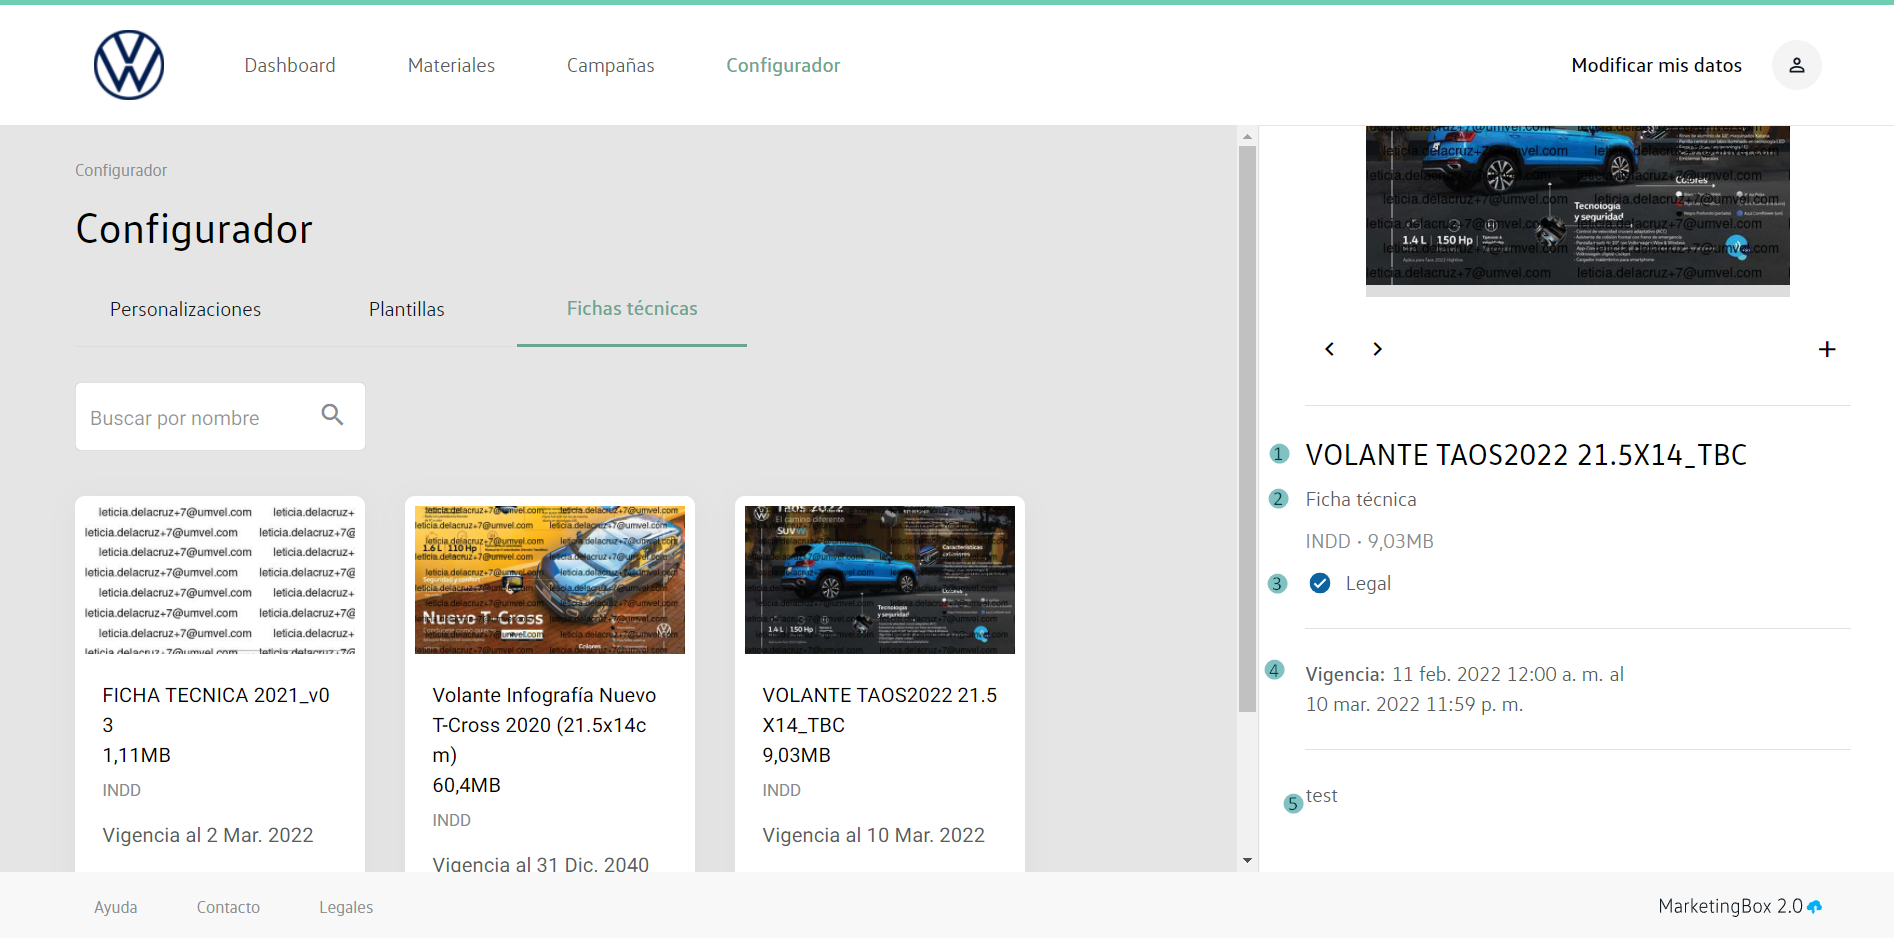Click the list scrollbar down arrow
Image resolution: width=1894 pixels, height=938 pixels.
[1247, 860]
